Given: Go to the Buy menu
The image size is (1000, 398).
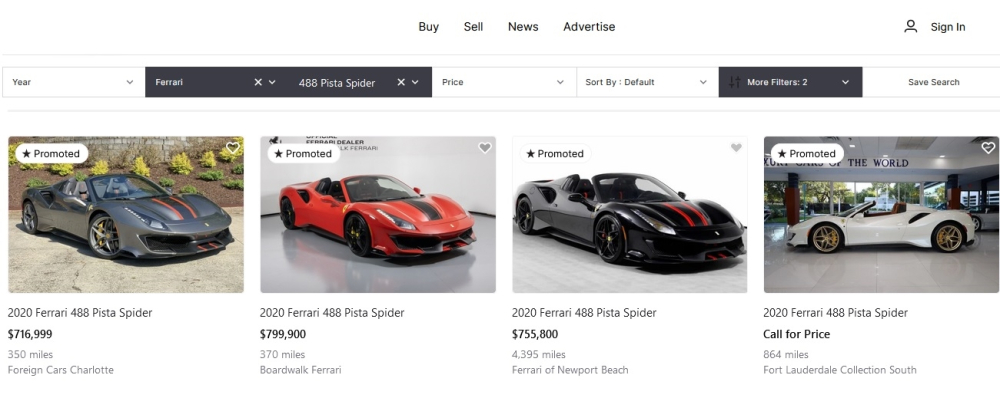Looking at the screenshot, I should (x=429, y=27).
